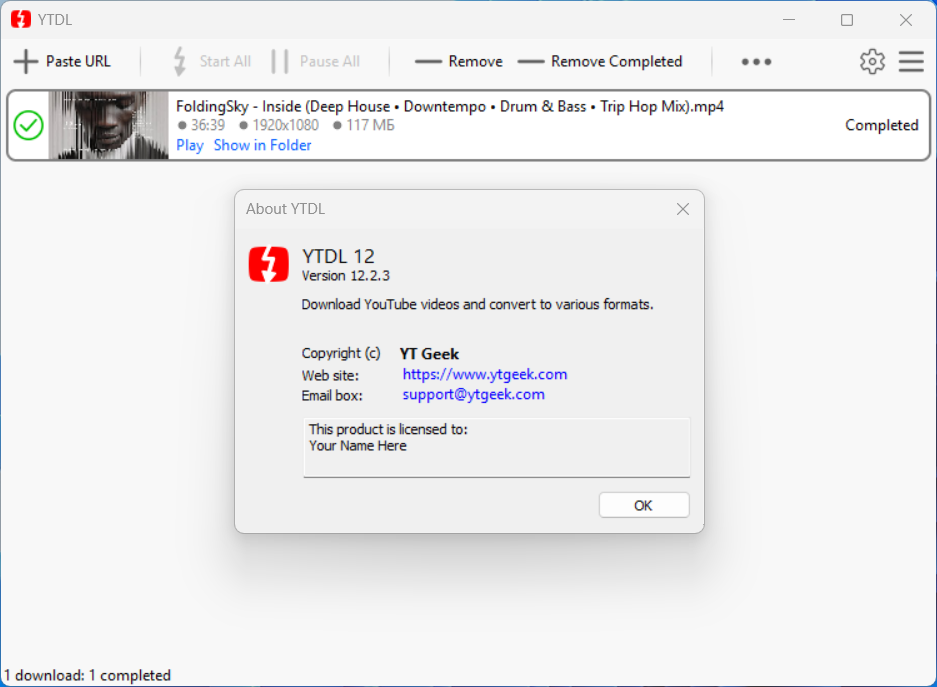Click the Version 12.2.3 text

tap(345, 276)
